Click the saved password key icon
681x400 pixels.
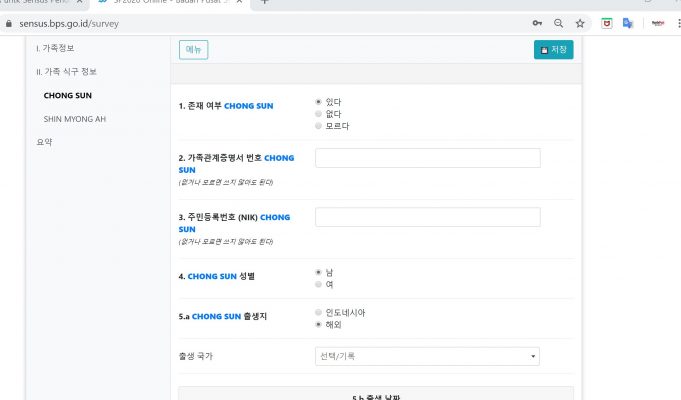(538, 22)
